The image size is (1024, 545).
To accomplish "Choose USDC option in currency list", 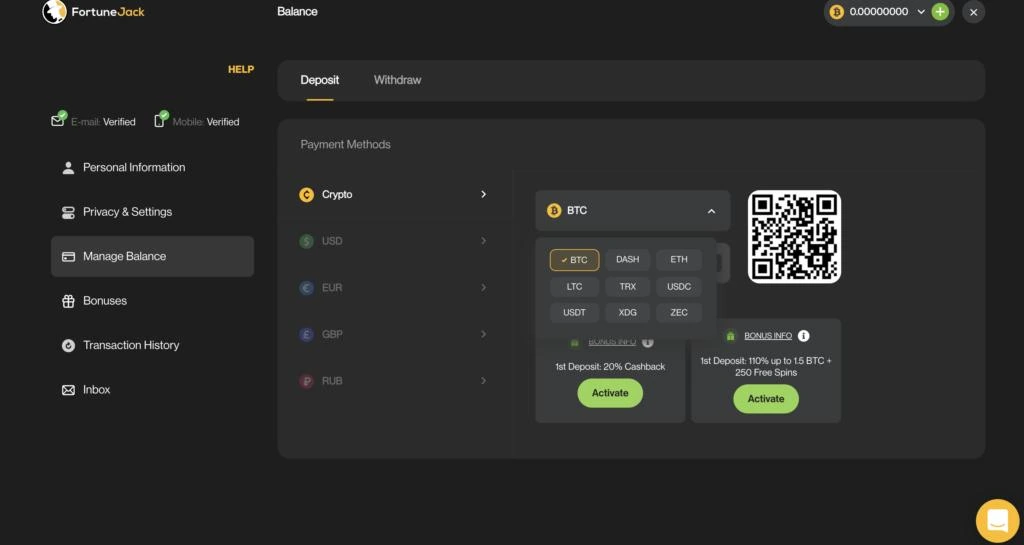I will 679,287.
